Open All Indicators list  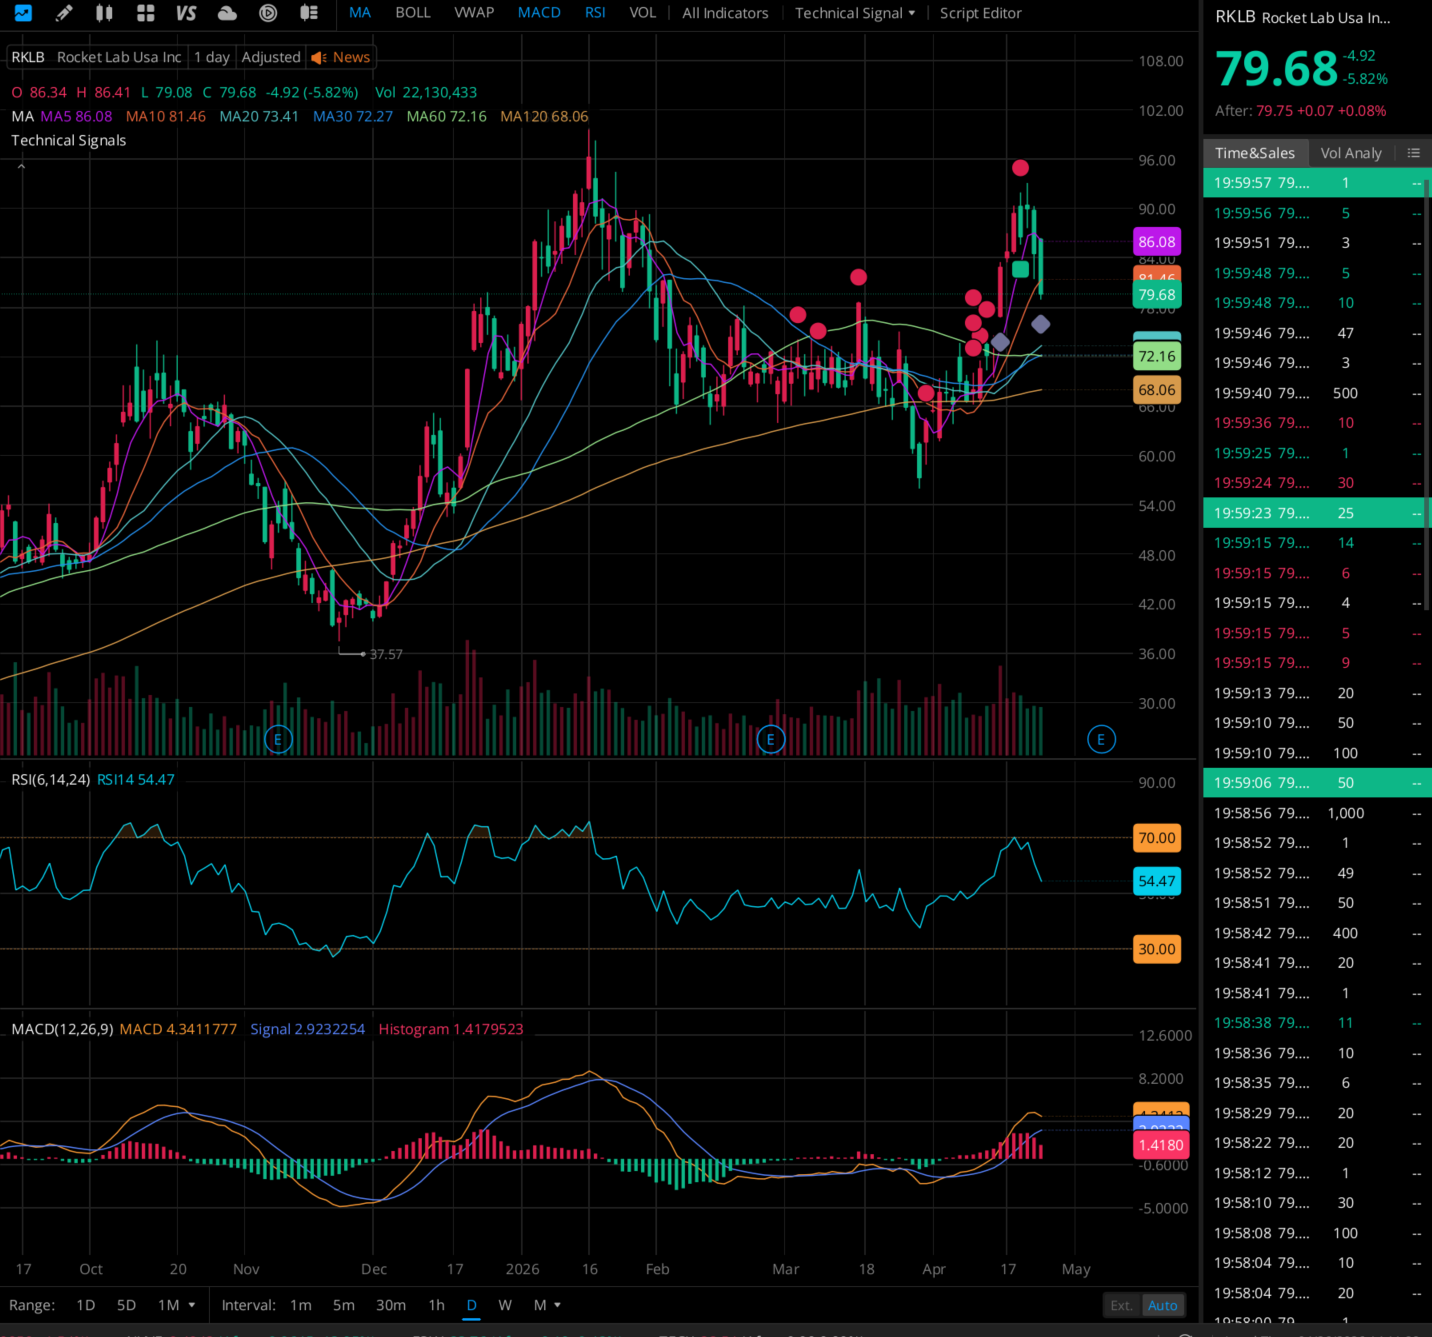tap(725, 13)
